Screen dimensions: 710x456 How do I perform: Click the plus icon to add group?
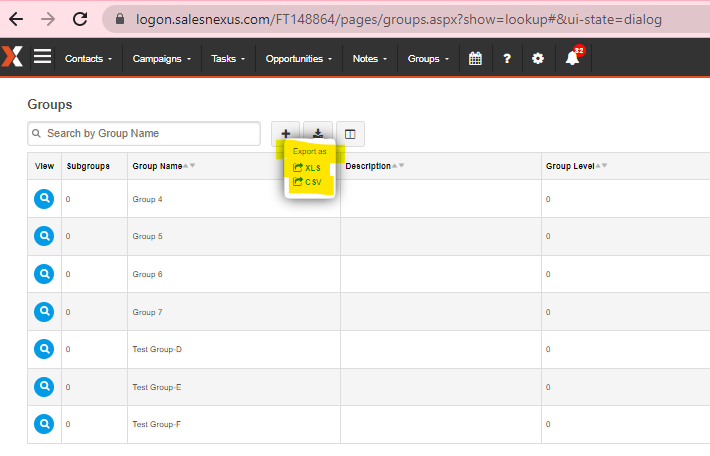pos(285,133)
